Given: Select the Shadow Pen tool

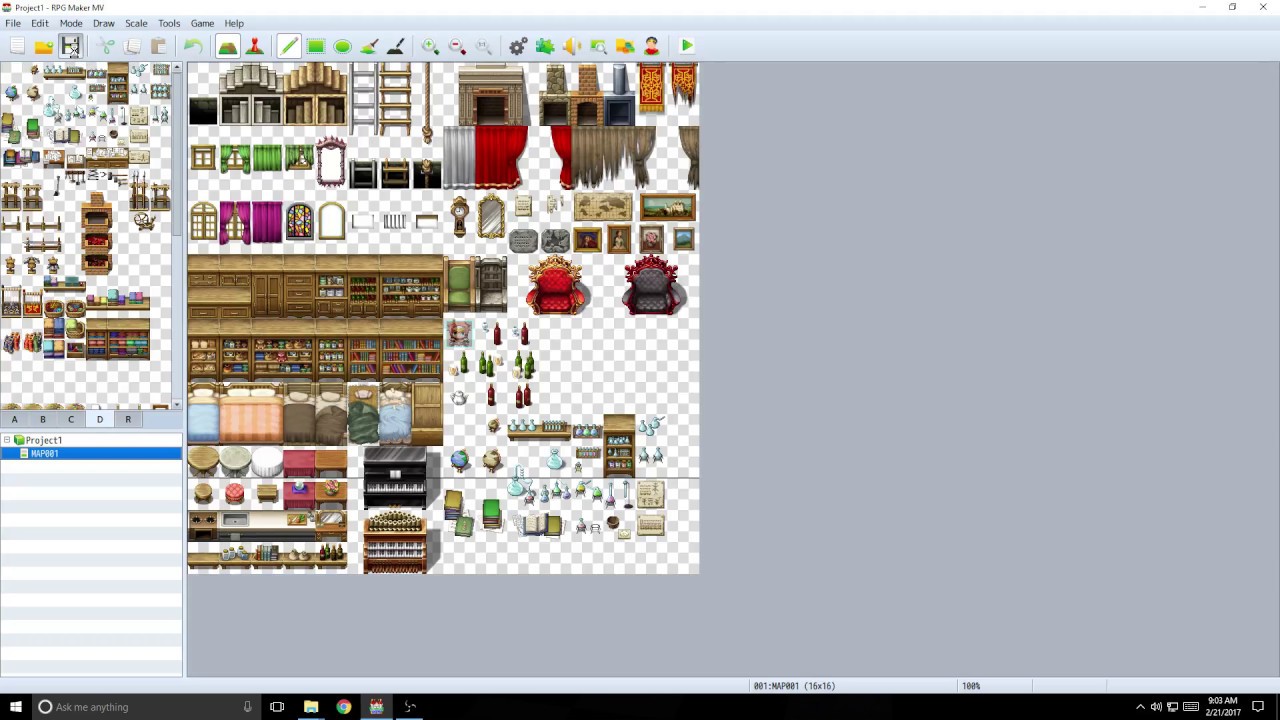Looking at the screenshot, I should 395,46.
